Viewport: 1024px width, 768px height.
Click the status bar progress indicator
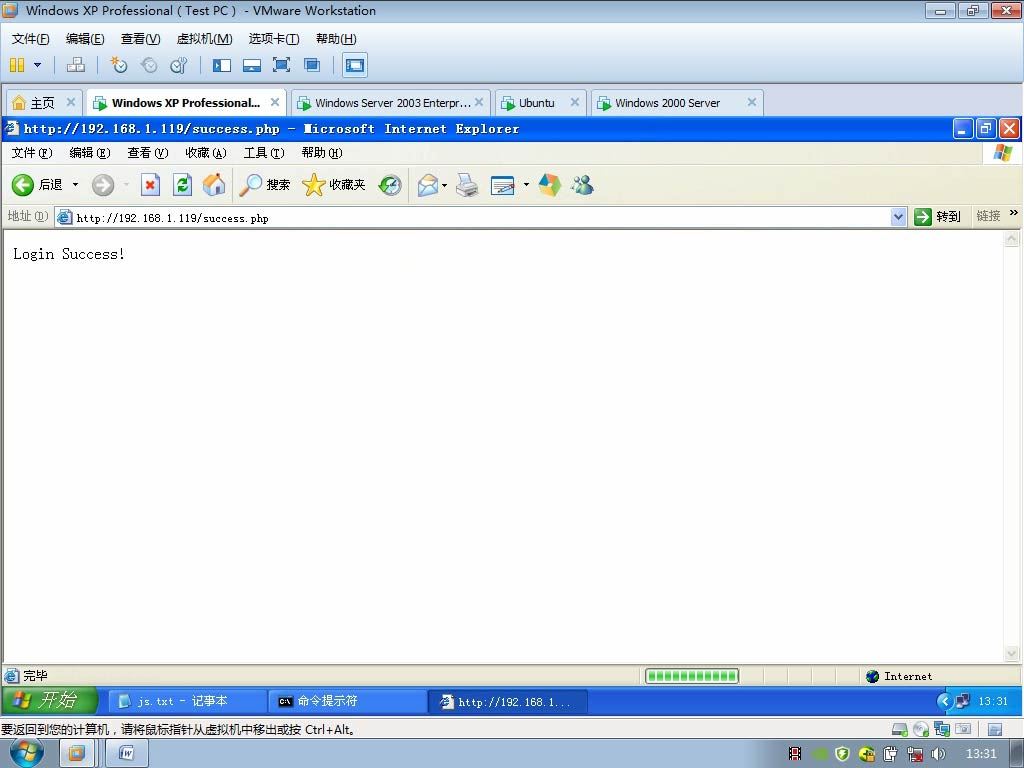tap(692, 676)
